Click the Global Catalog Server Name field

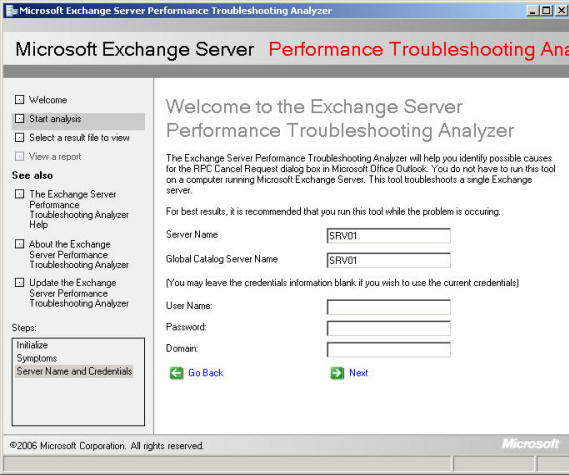click(x=389, y=260)
